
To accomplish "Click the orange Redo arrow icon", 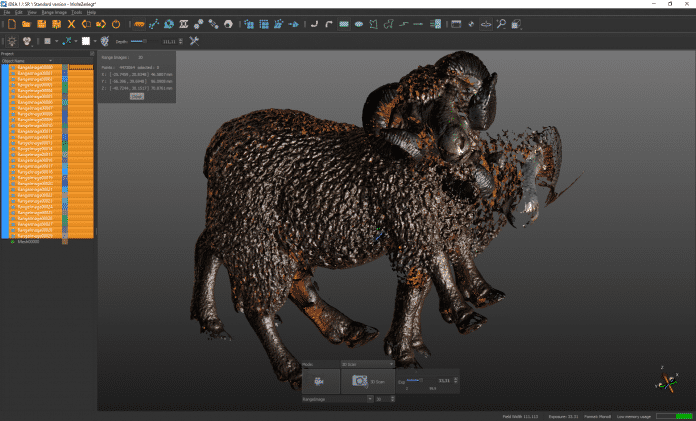I will tap(101, 23).
